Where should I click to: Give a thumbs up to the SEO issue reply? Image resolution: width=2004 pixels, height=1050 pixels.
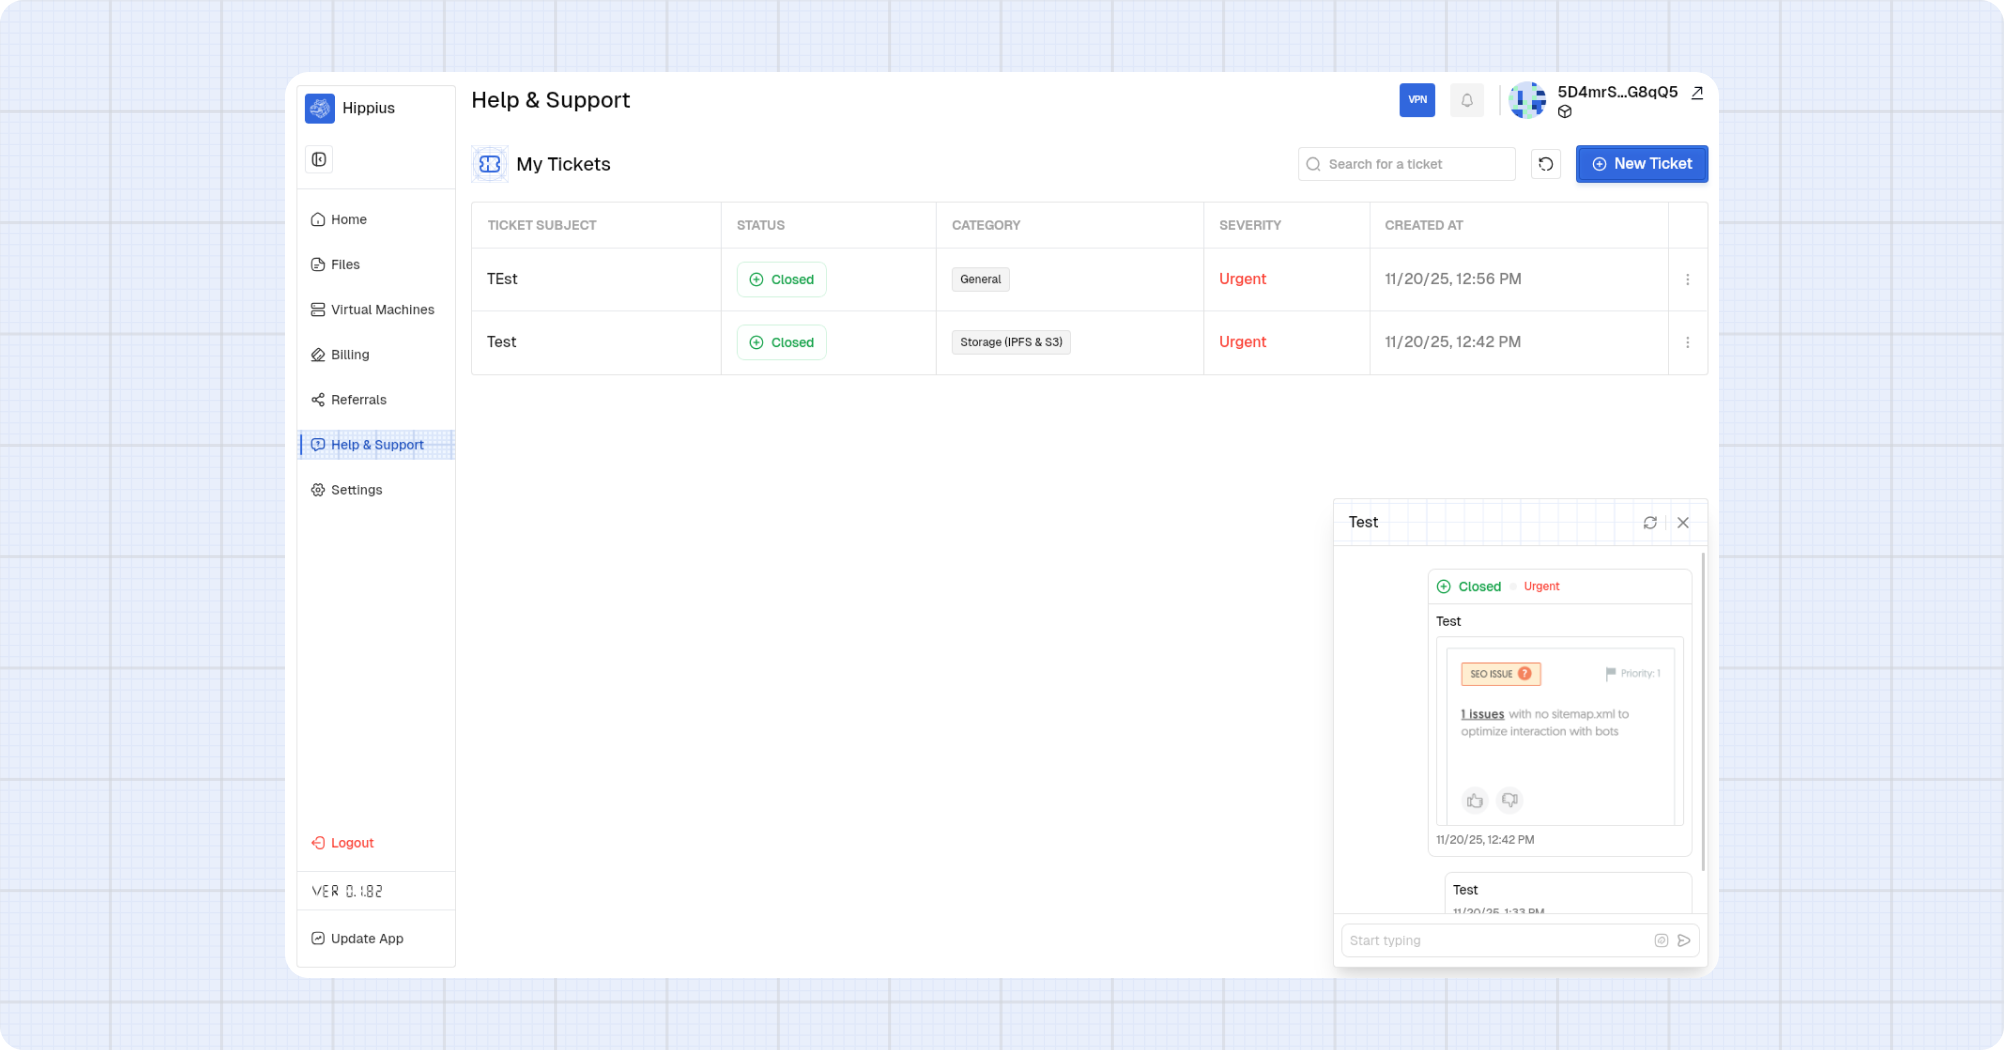pyautogui.click(x=1474, y=800)
